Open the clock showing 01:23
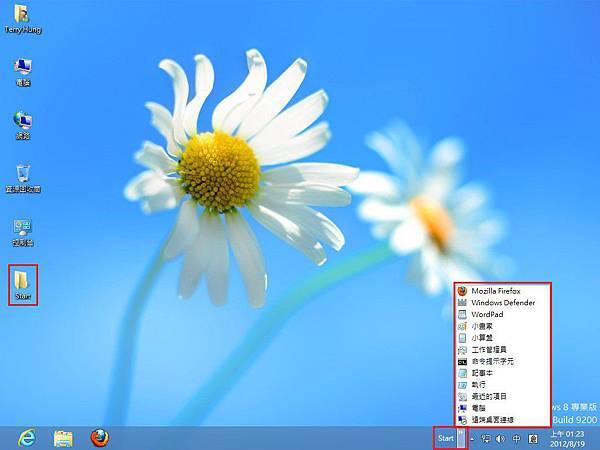 567,439
